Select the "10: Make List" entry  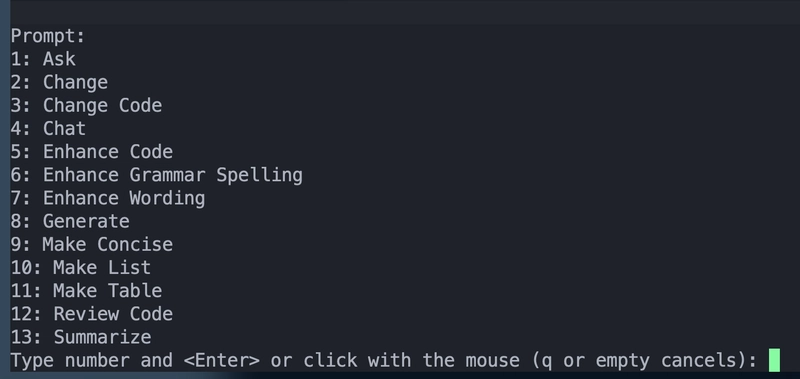(81, 268)
